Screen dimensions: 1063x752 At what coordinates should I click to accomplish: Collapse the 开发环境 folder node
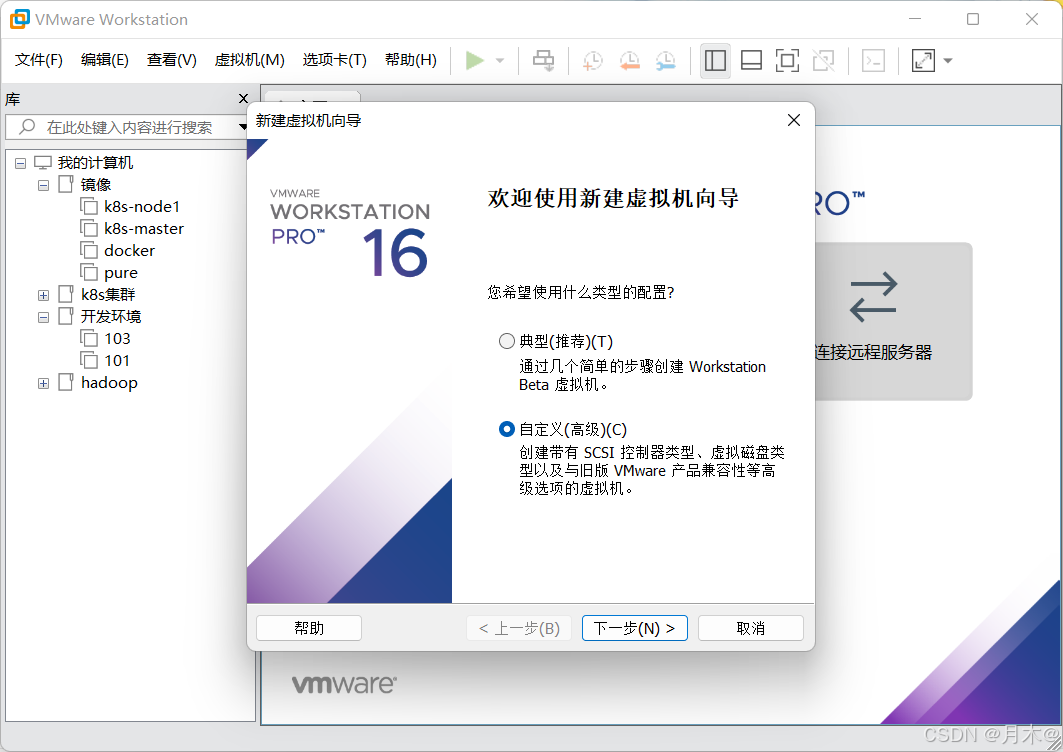coord(43,317)
